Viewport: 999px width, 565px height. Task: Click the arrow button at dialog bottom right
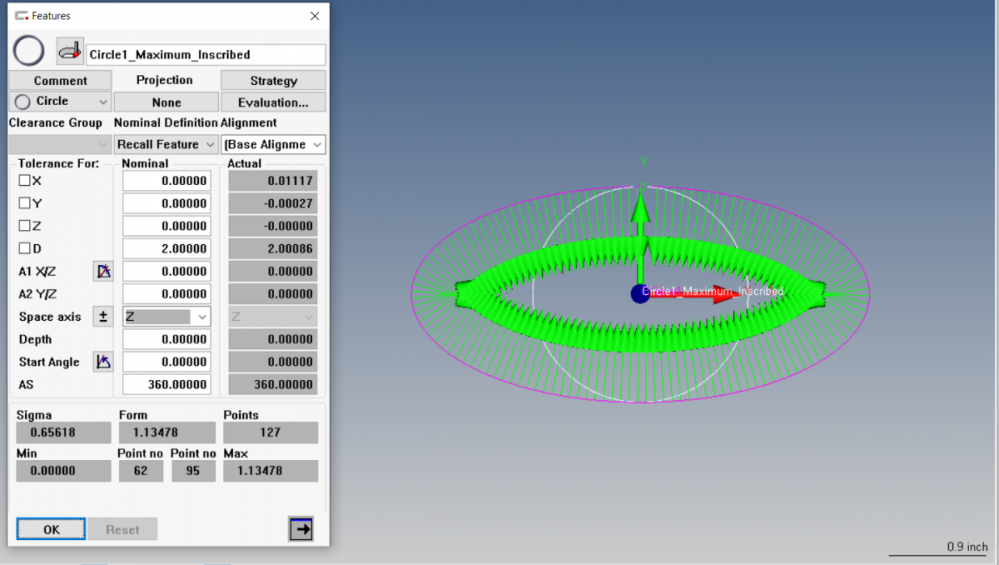tap(300, 529)
